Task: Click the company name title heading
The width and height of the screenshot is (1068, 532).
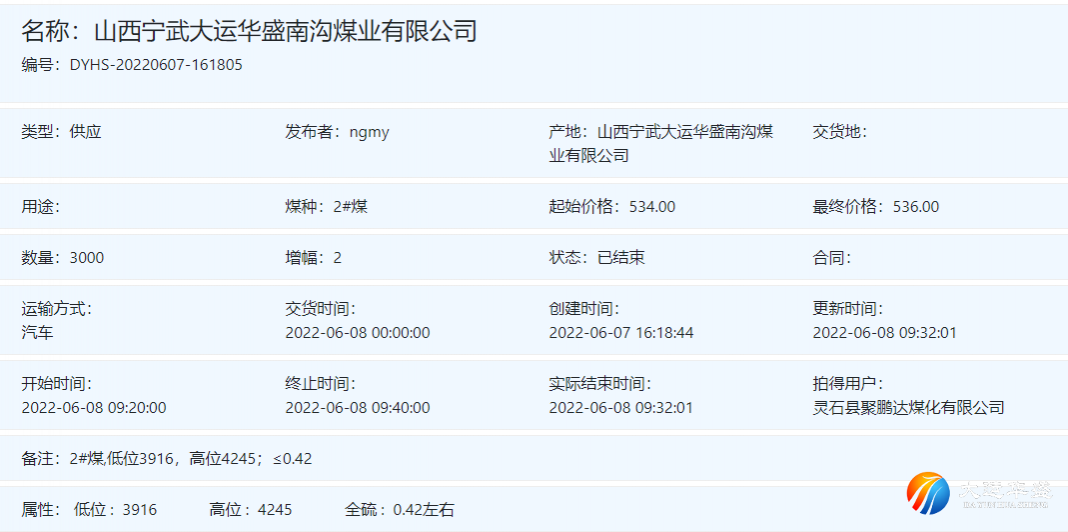Action: (x=249, y=31)
